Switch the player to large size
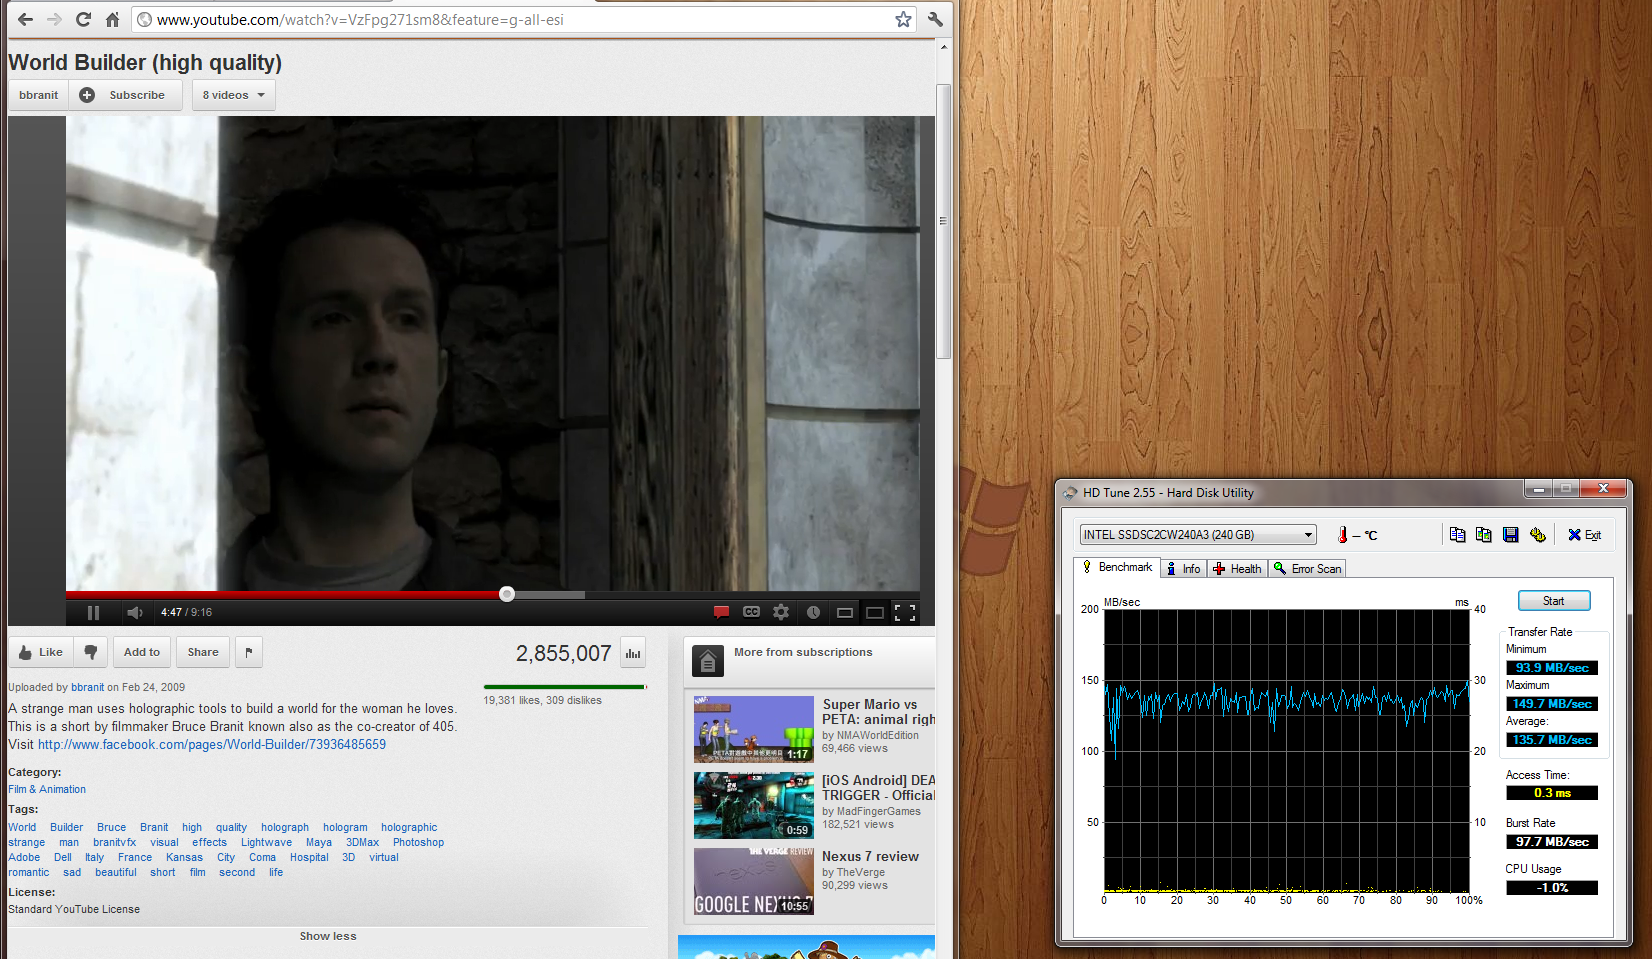Viewport: 1652px width, 959px height. click(875, 612)
